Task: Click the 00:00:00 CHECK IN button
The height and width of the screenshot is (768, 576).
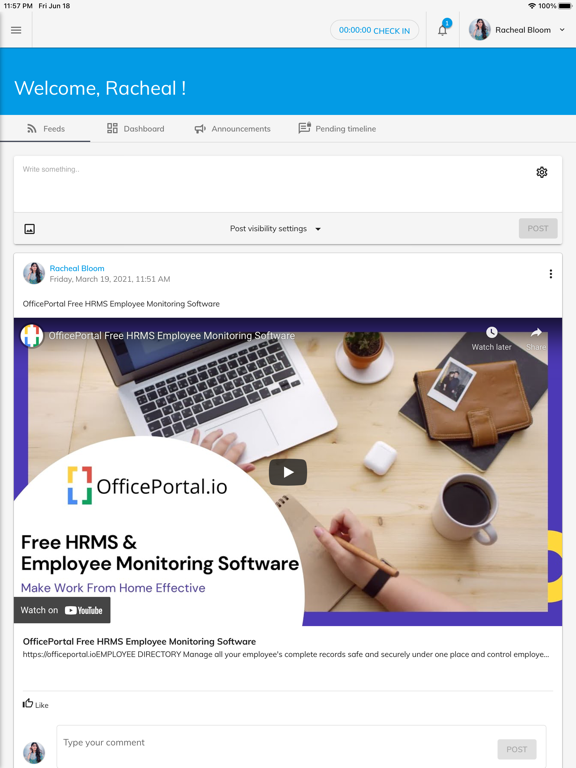Action: pyautogui.click(x=375, y=30)
